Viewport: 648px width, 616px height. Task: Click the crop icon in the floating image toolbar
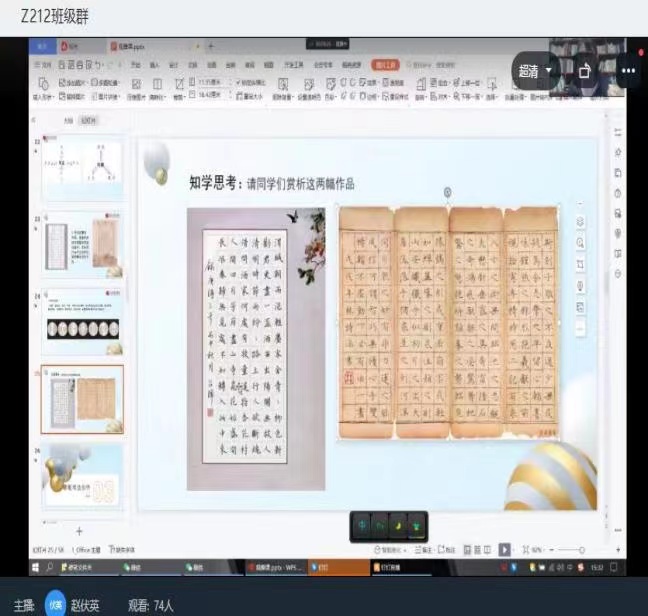pos(581,264)
